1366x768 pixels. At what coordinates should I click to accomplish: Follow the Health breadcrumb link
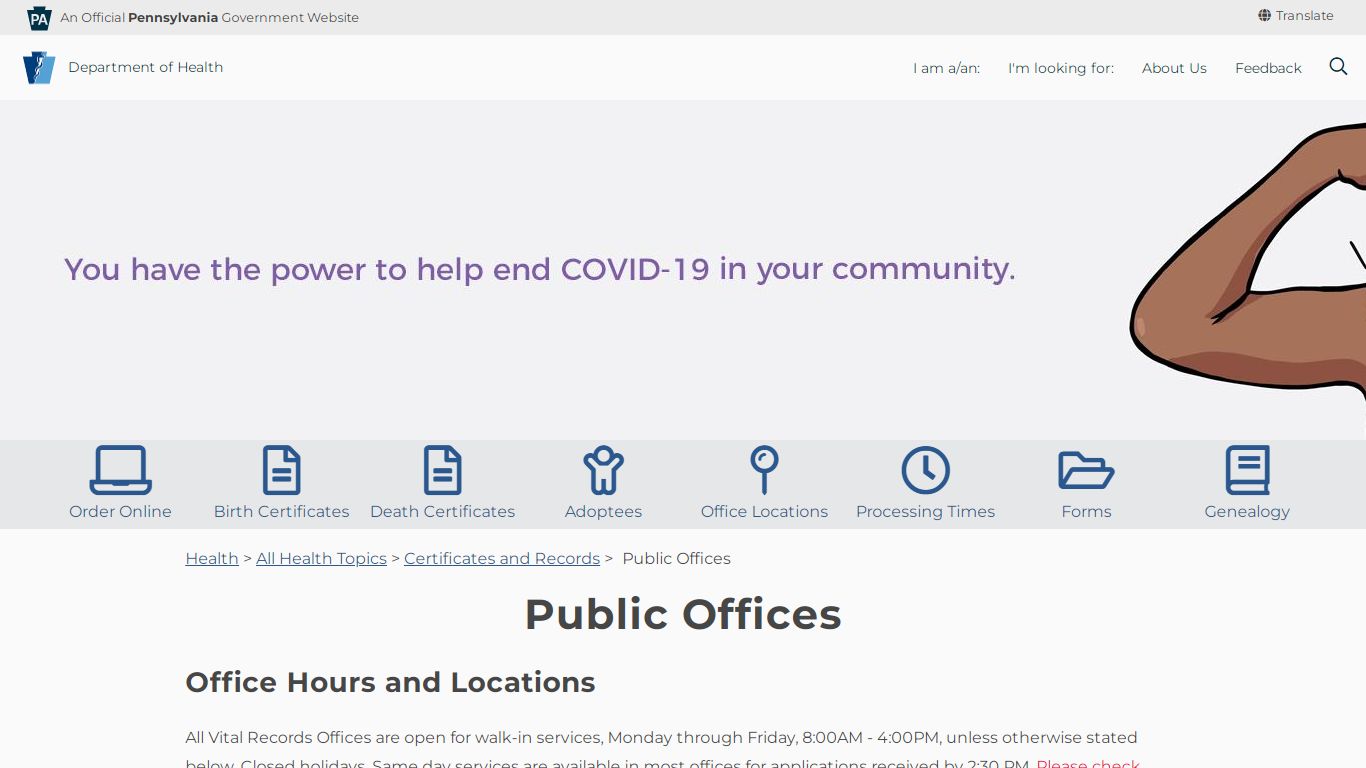point(212,558)
